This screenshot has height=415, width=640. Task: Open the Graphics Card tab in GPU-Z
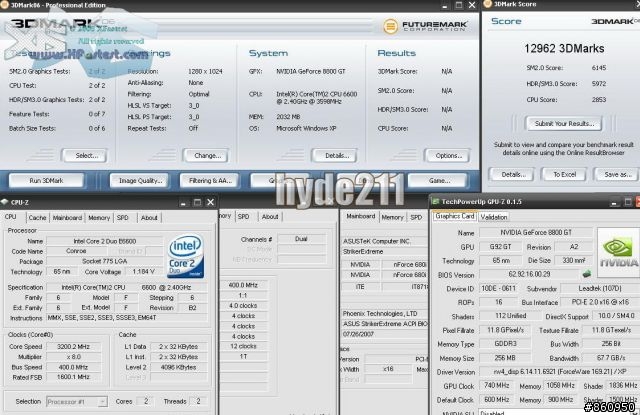pos(455,216)
